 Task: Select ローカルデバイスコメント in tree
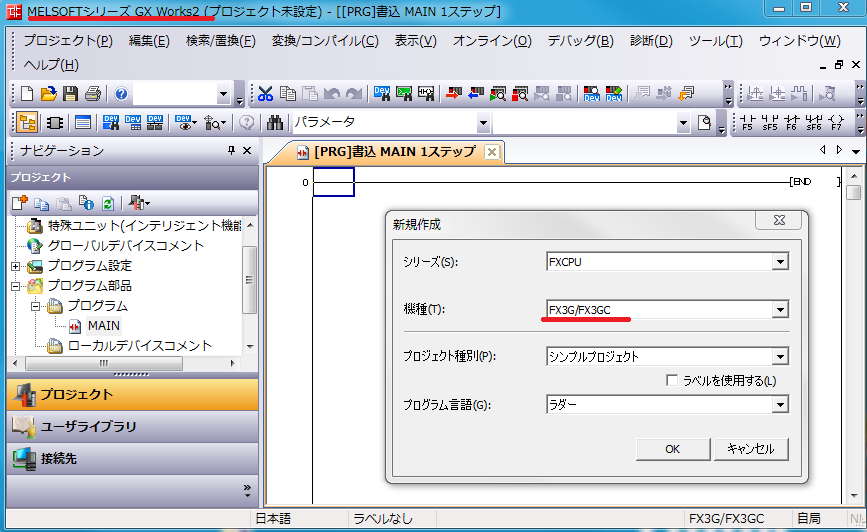coord(139,346)
